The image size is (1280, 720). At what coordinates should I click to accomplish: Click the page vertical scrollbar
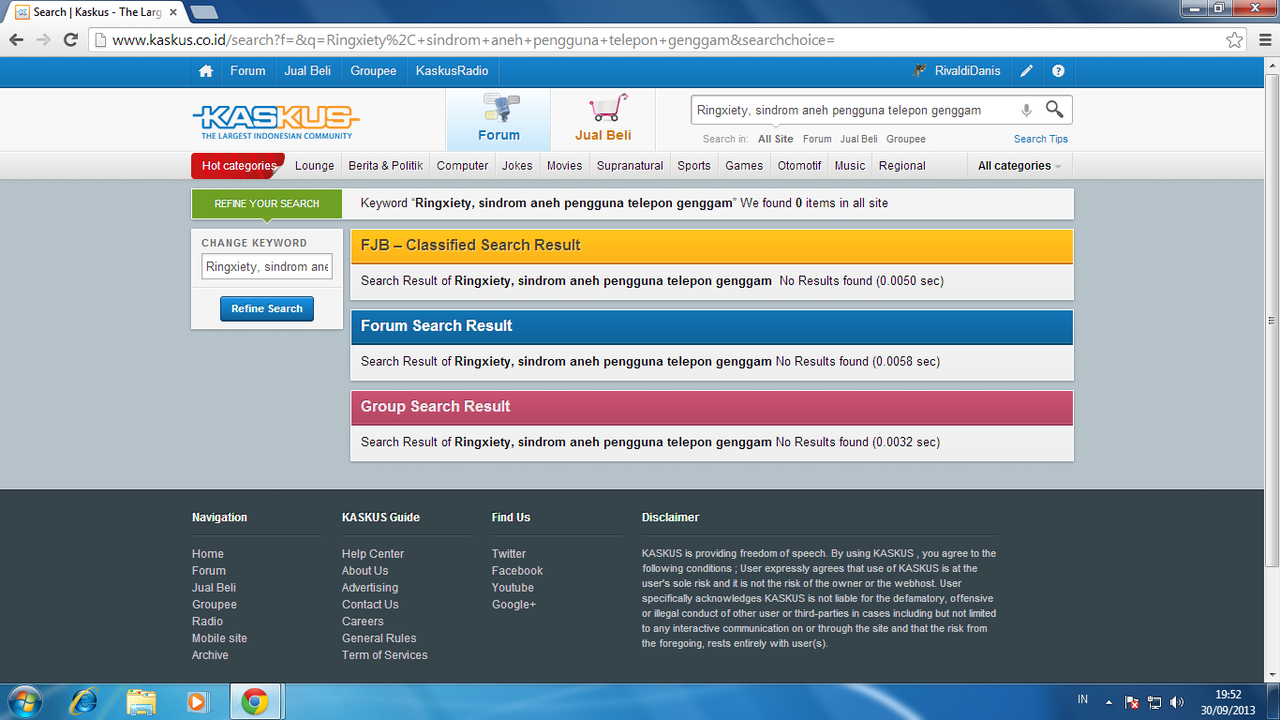coord(1271,320)
